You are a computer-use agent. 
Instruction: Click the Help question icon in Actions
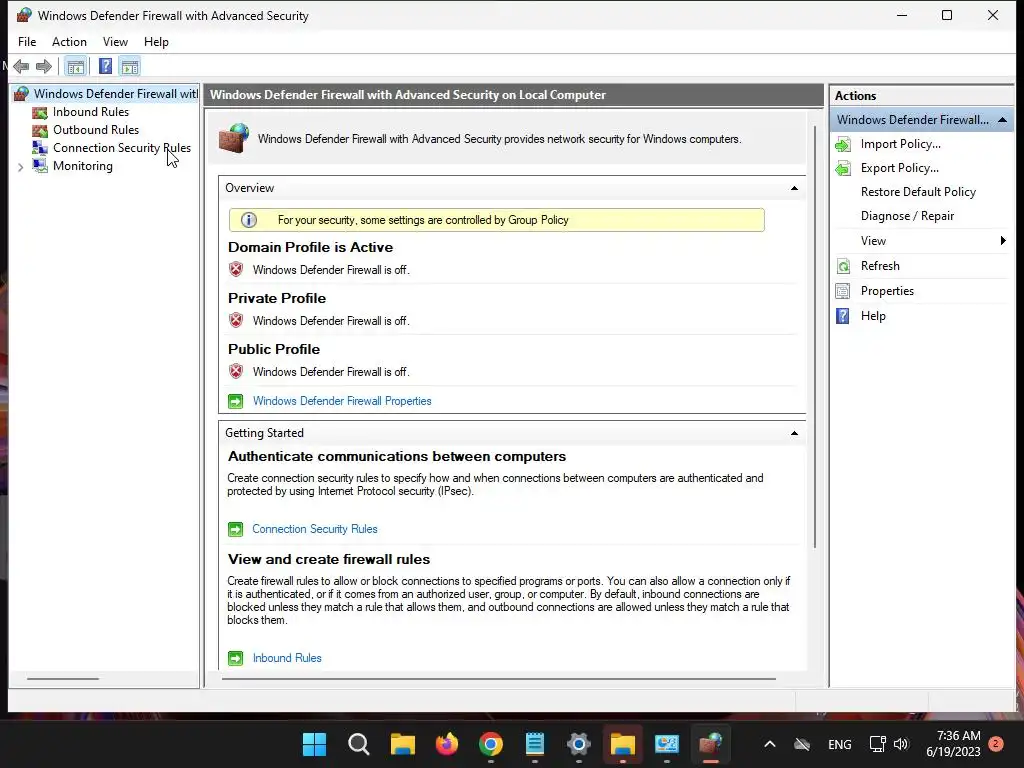(843, 316)
